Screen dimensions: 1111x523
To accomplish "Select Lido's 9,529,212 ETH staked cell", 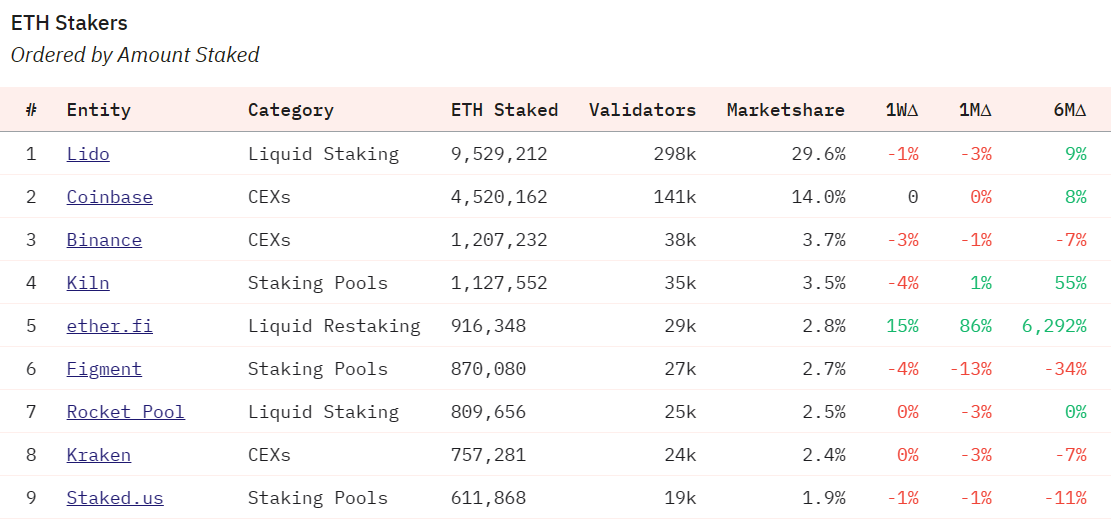I will (499, 154).
